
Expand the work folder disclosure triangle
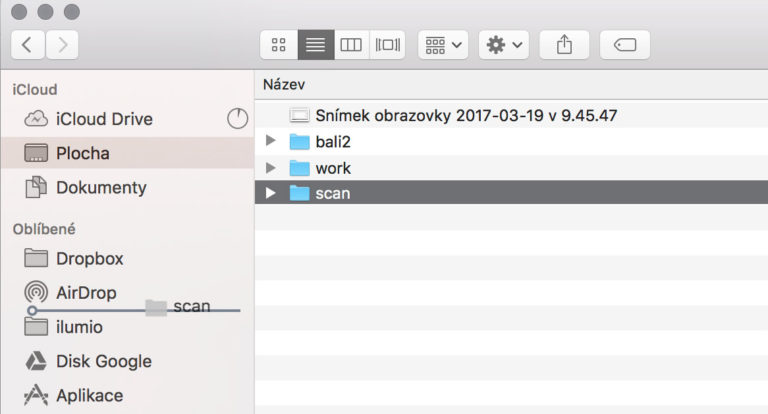(270, 167)
